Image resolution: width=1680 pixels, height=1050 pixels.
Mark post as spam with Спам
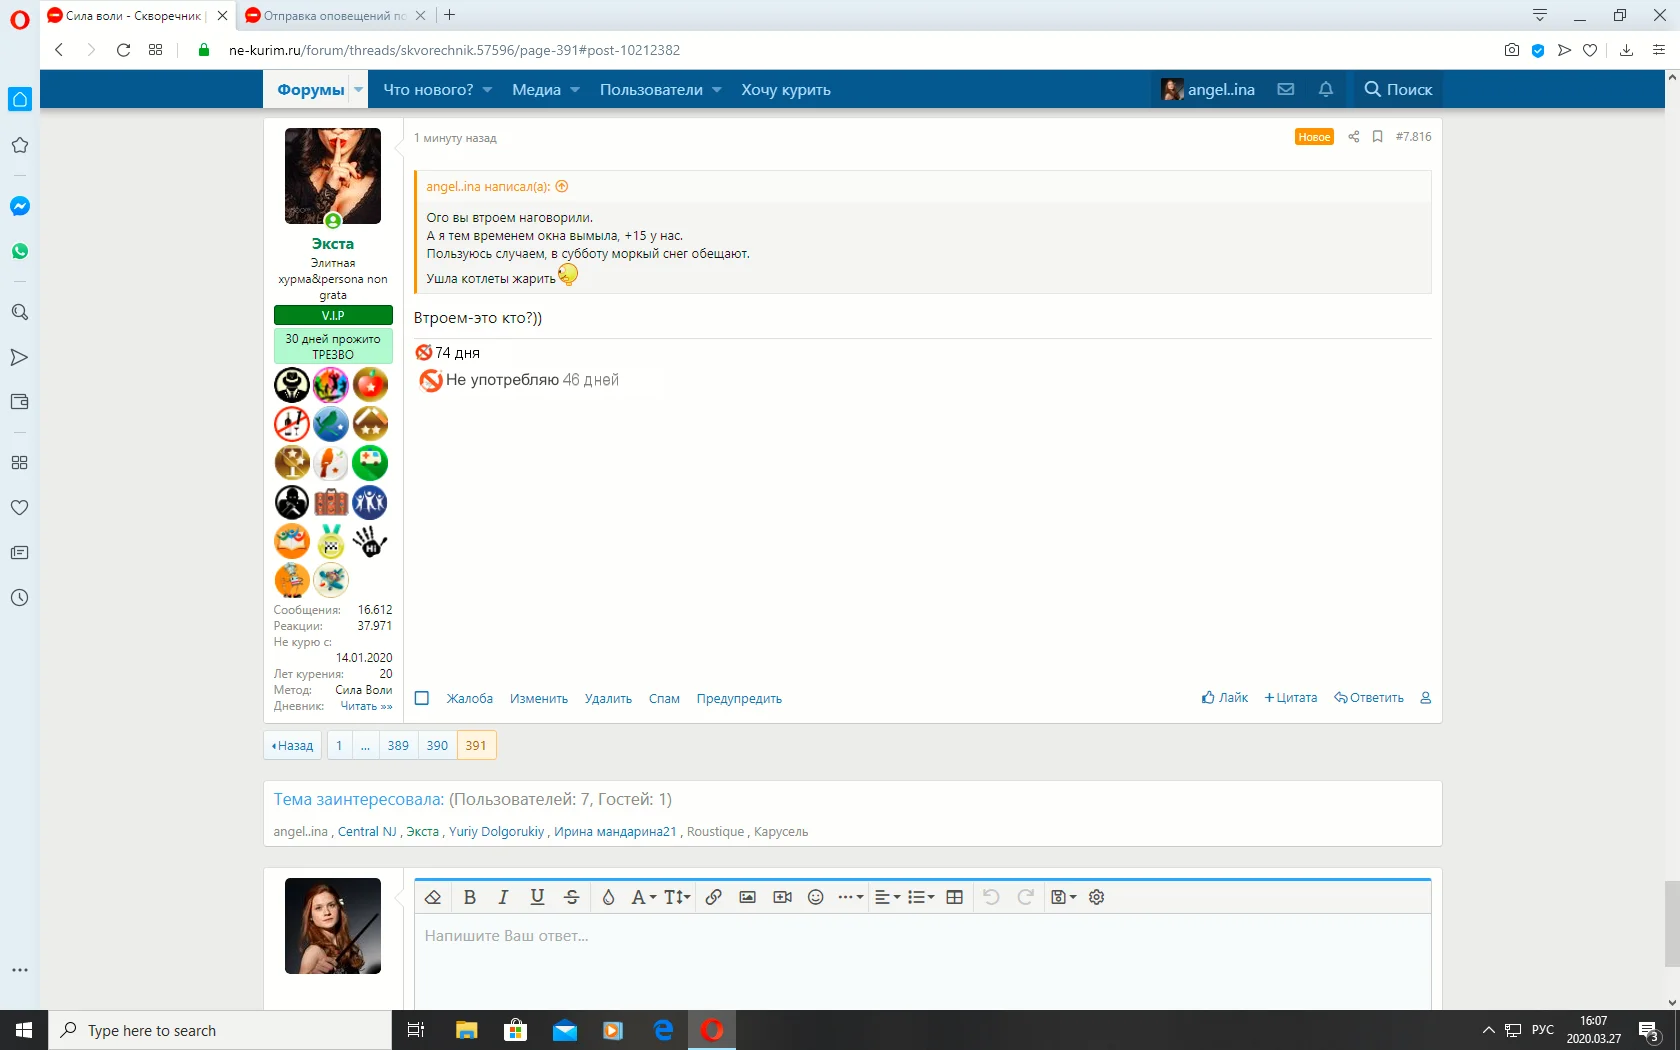[664, 698]
